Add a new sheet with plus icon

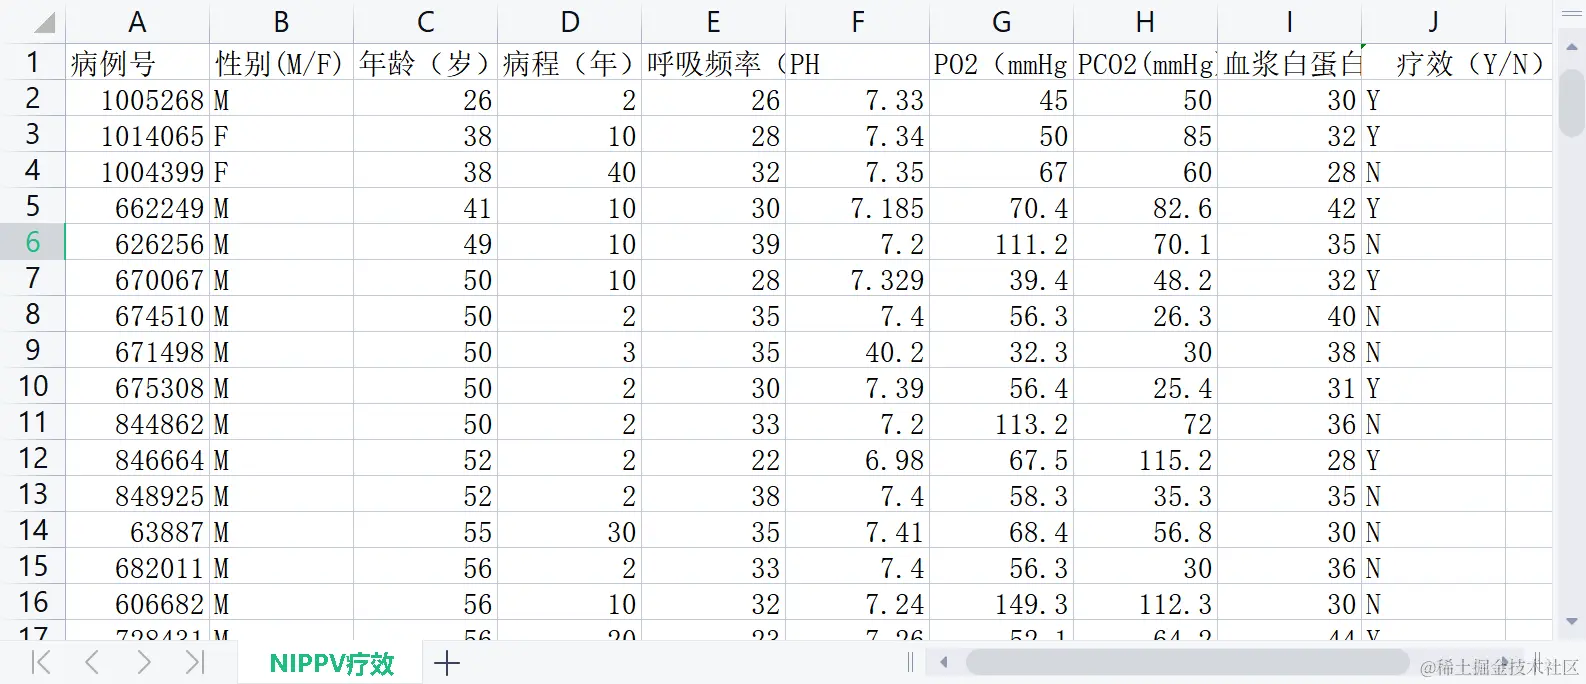pyautogui.click(x=447, y=662)
